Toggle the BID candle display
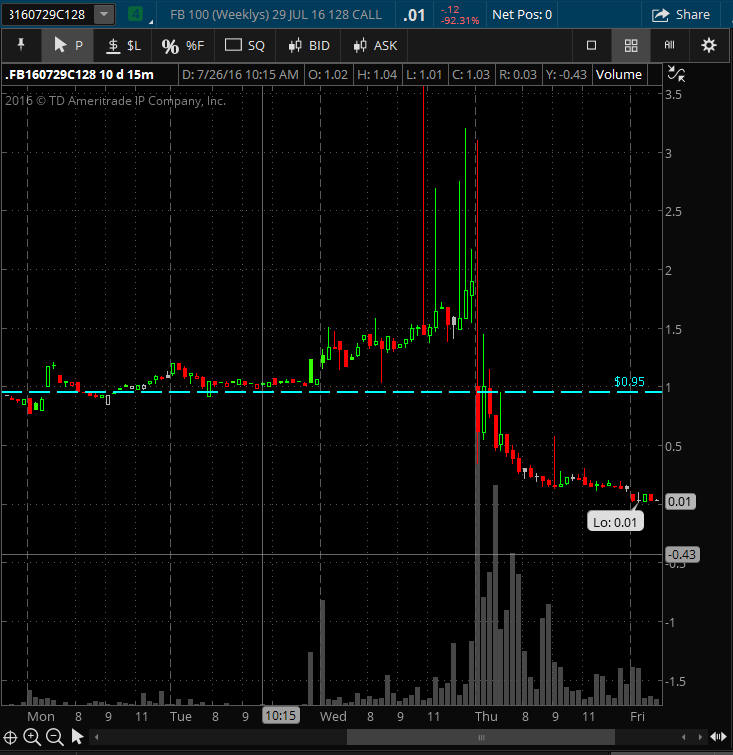This screenshot has width=733, height=755. (x=308, y=46)
